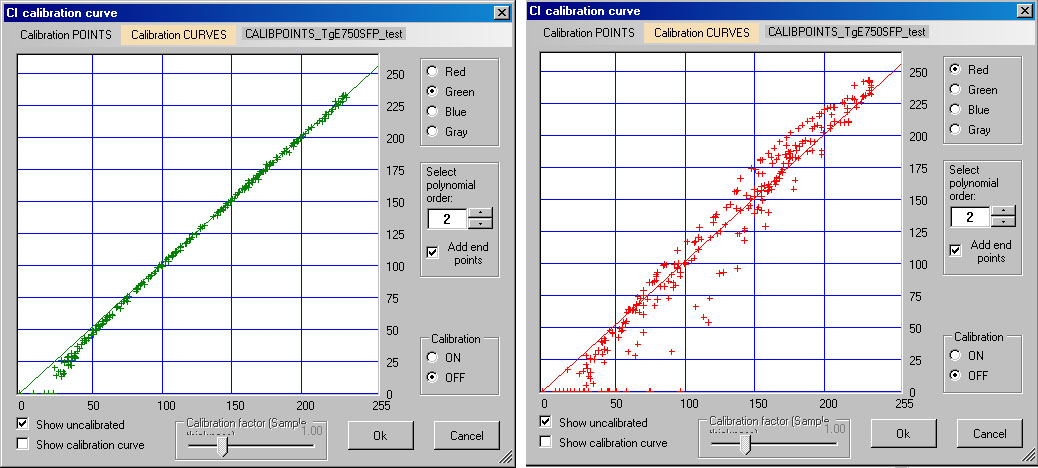
Task: Click CALIBPOINTS_TgE750SFP_test label in left window
Action: 325,34
